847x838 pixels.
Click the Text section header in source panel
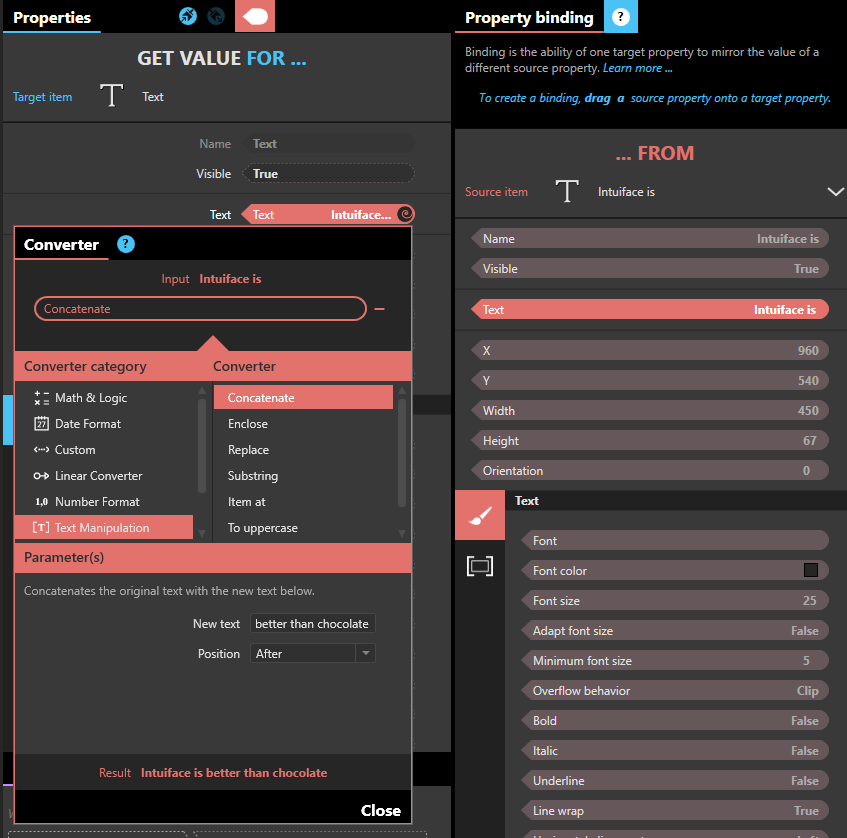click(x=676, y=501)
